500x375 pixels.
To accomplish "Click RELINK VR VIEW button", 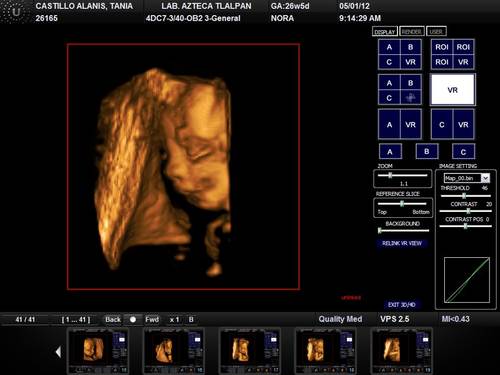I will [402, 243].
